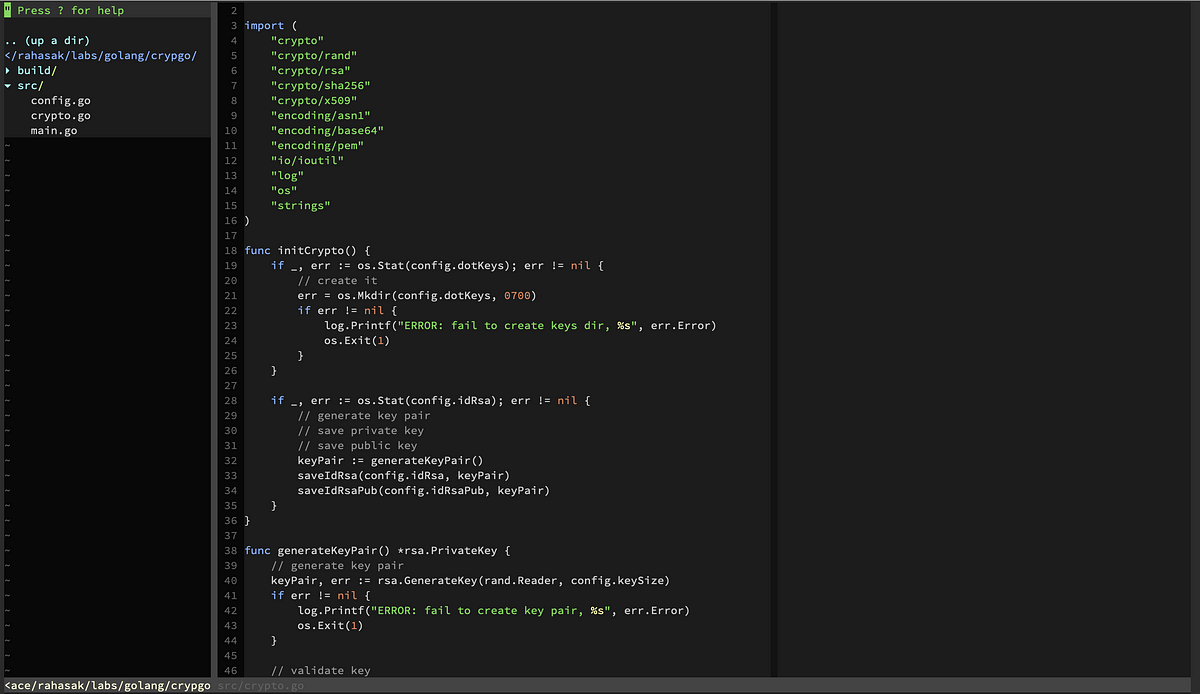Screen dimensions: 1200x694
Task: Open main.go in the file tree
Action: (54, 131)
